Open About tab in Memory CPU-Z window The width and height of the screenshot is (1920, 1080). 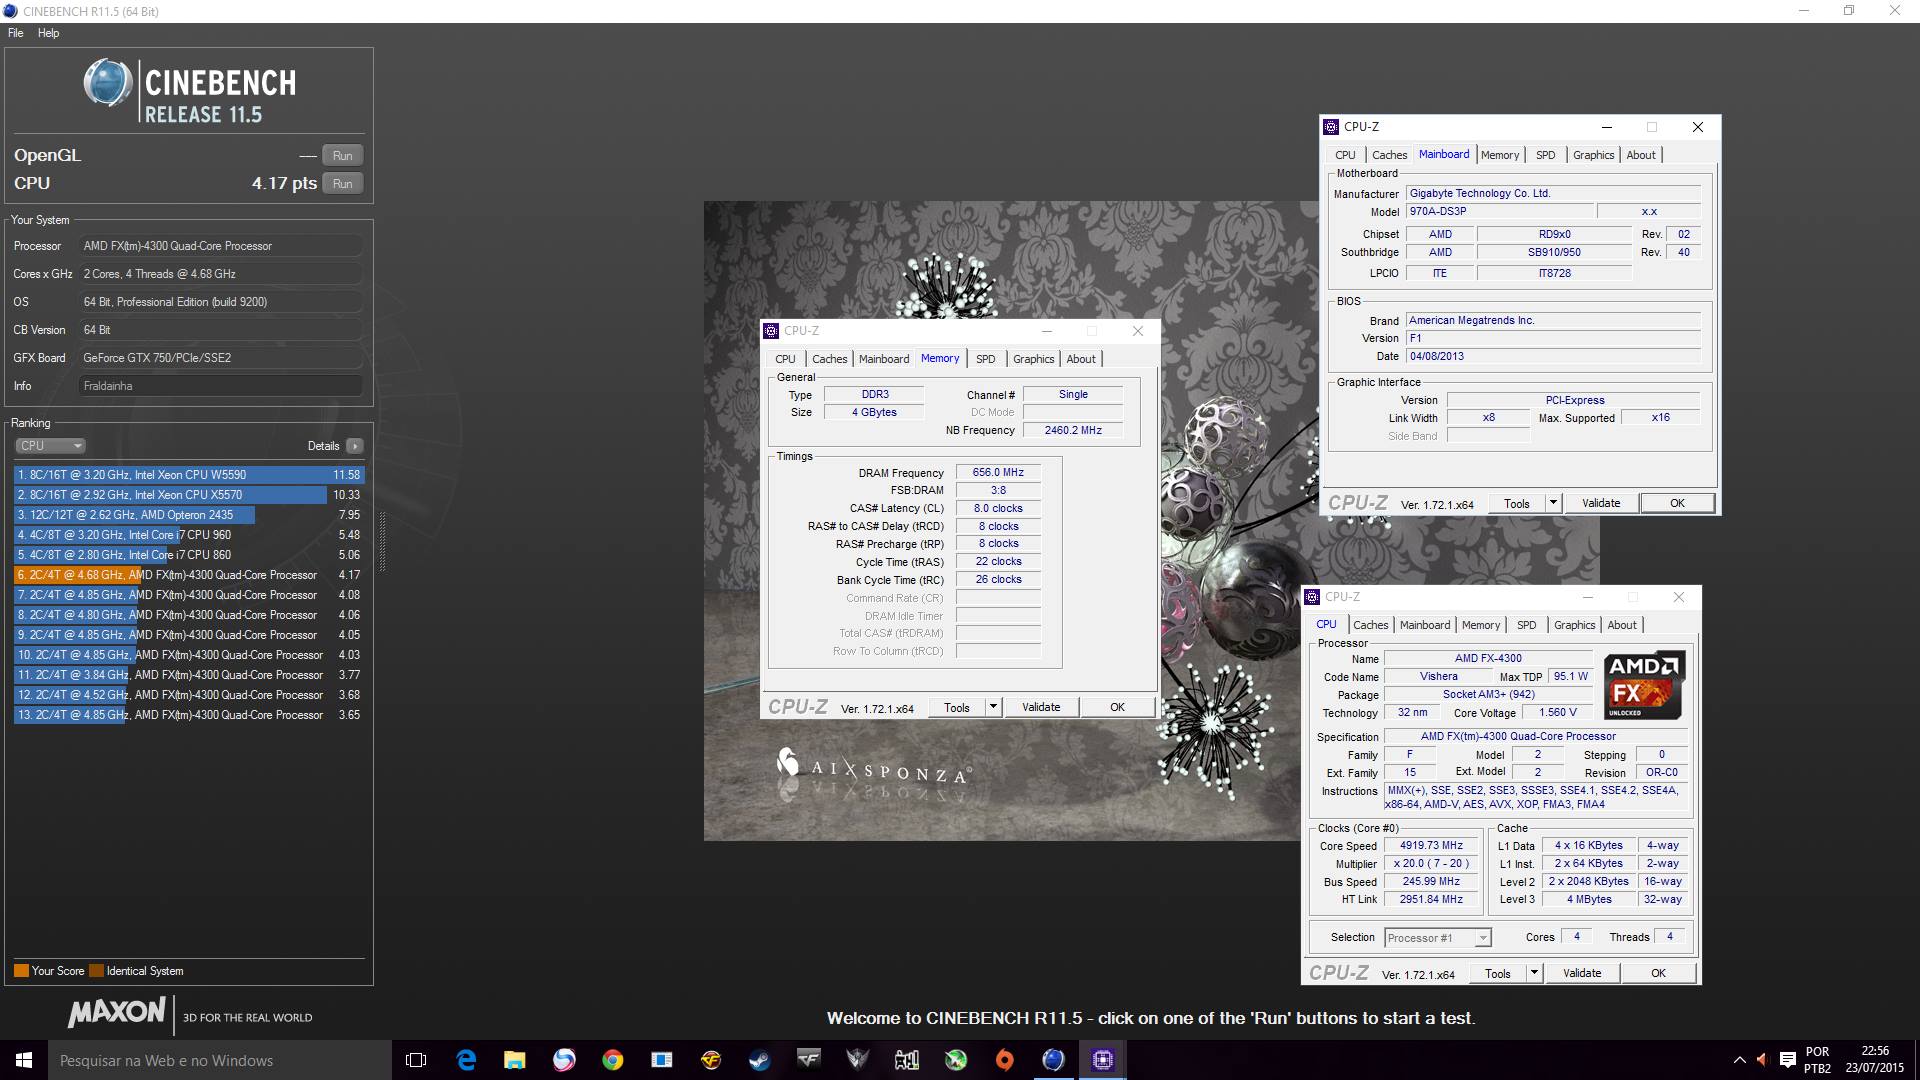1081,359
